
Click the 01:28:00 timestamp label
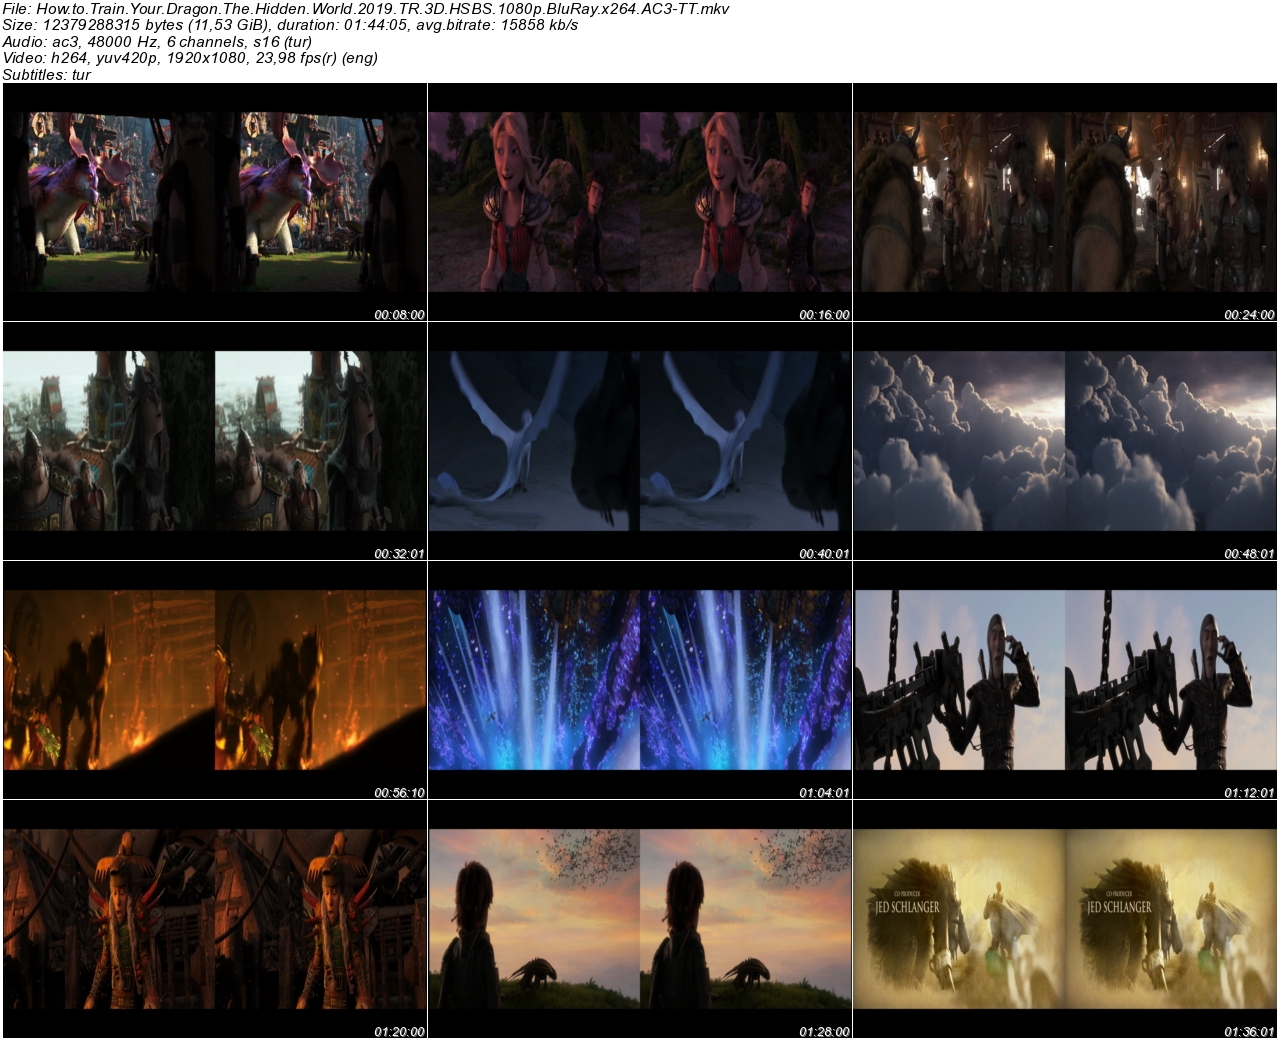(825, 1031)
